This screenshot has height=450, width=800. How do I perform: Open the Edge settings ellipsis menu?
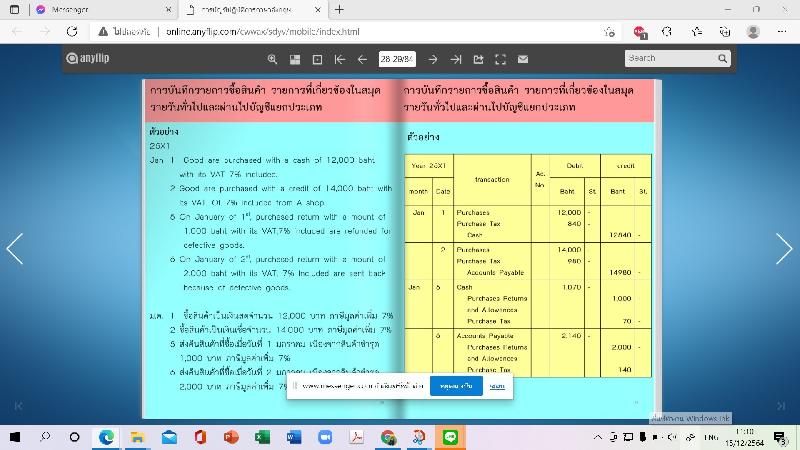pyautogui.click(x=781, y=31)
